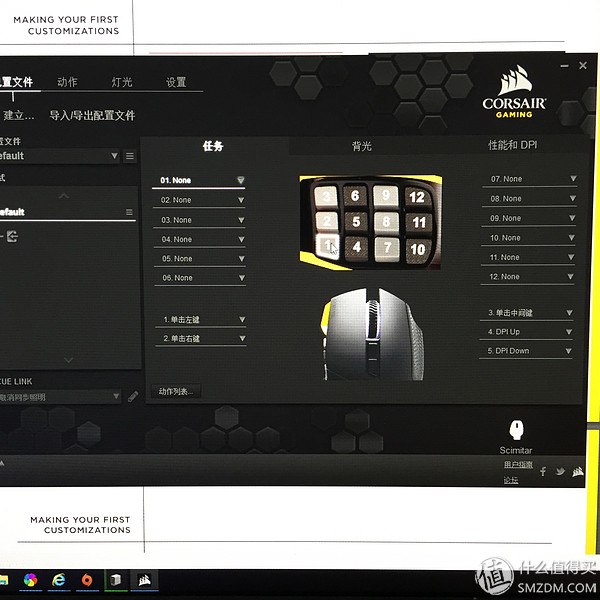The width and height of the screenshot is (600, 600).
Task: Switch to the 动作 (Actions) top tab
Action: pyautogui.click(x=67, y=82)
